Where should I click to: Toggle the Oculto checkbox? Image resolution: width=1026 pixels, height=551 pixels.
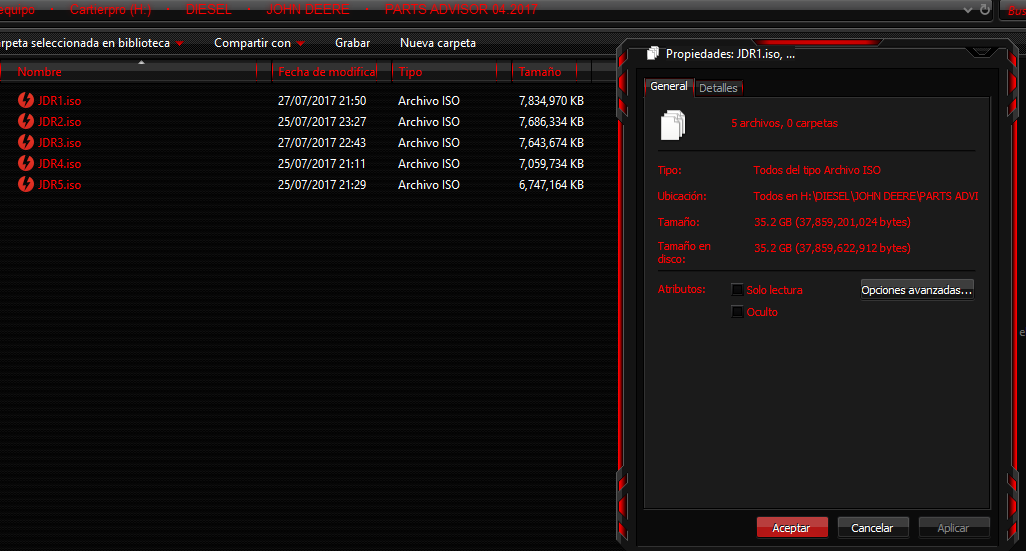(x=737, y=311)
